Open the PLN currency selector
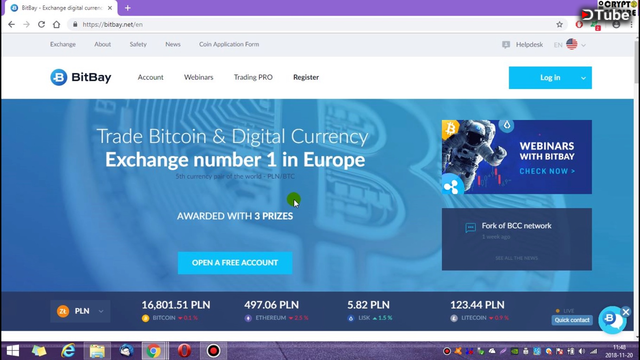The image size is (640, 360). tap(80, 311)
